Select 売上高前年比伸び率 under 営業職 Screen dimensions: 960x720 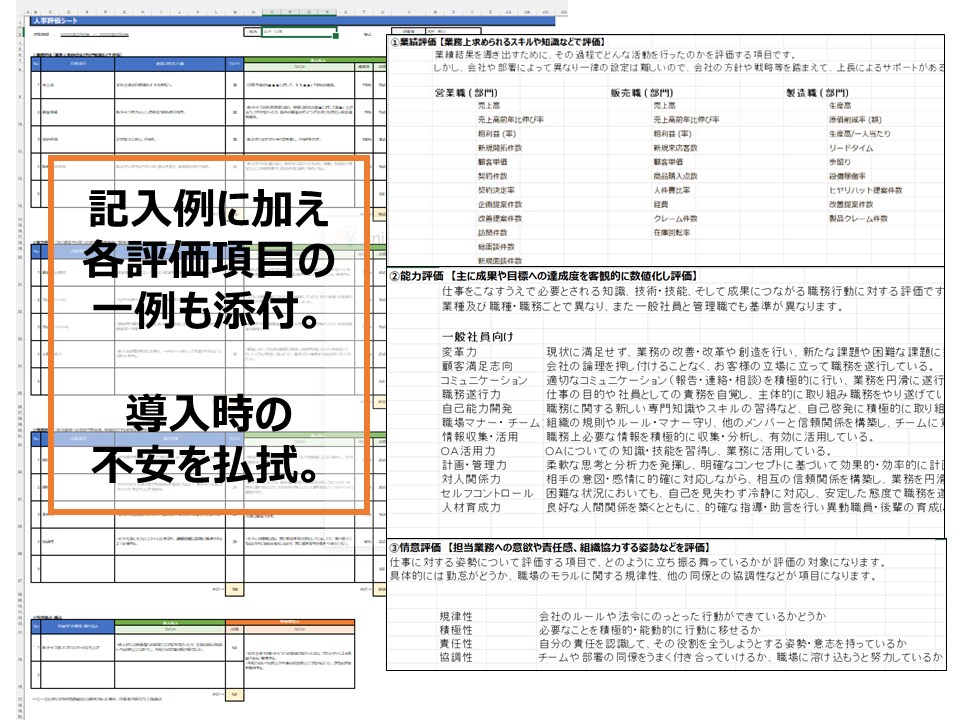coord(511,119)
